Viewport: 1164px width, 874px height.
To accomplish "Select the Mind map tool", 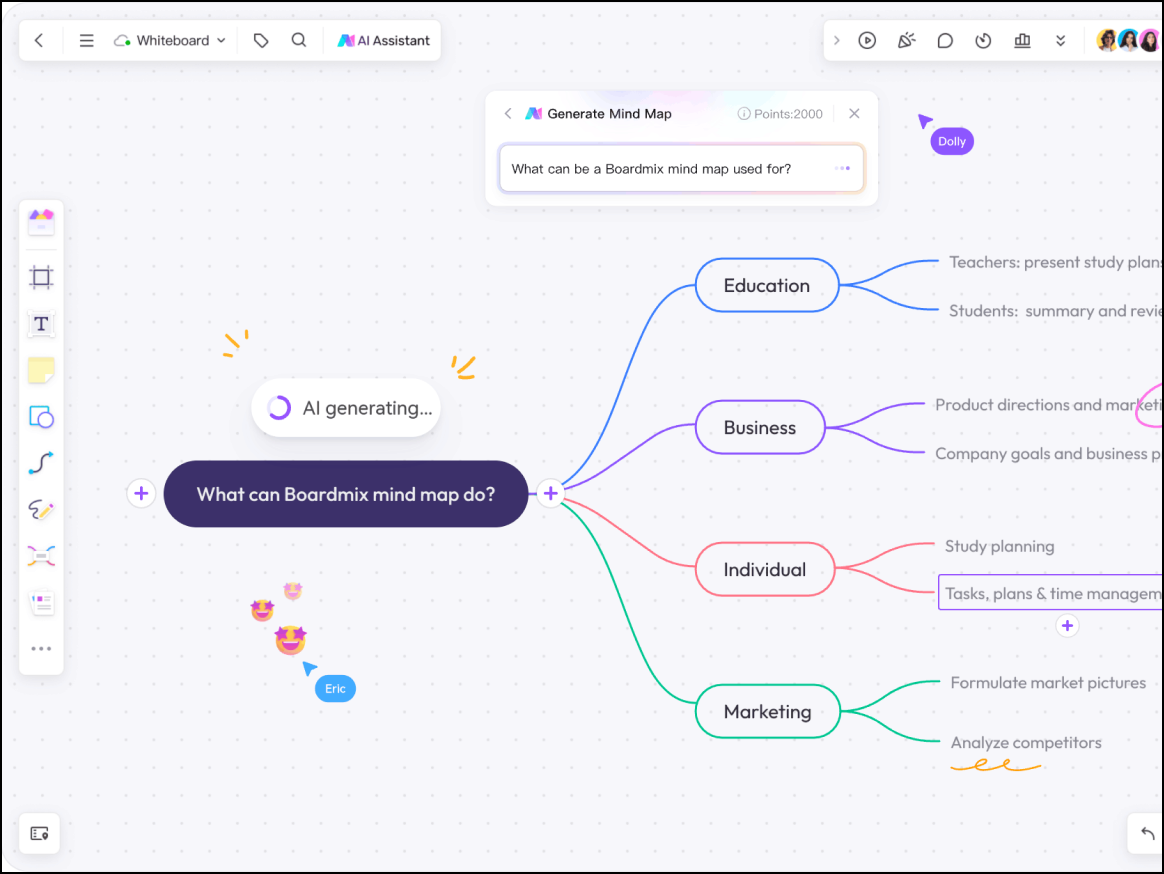I will tap(42, 556).
